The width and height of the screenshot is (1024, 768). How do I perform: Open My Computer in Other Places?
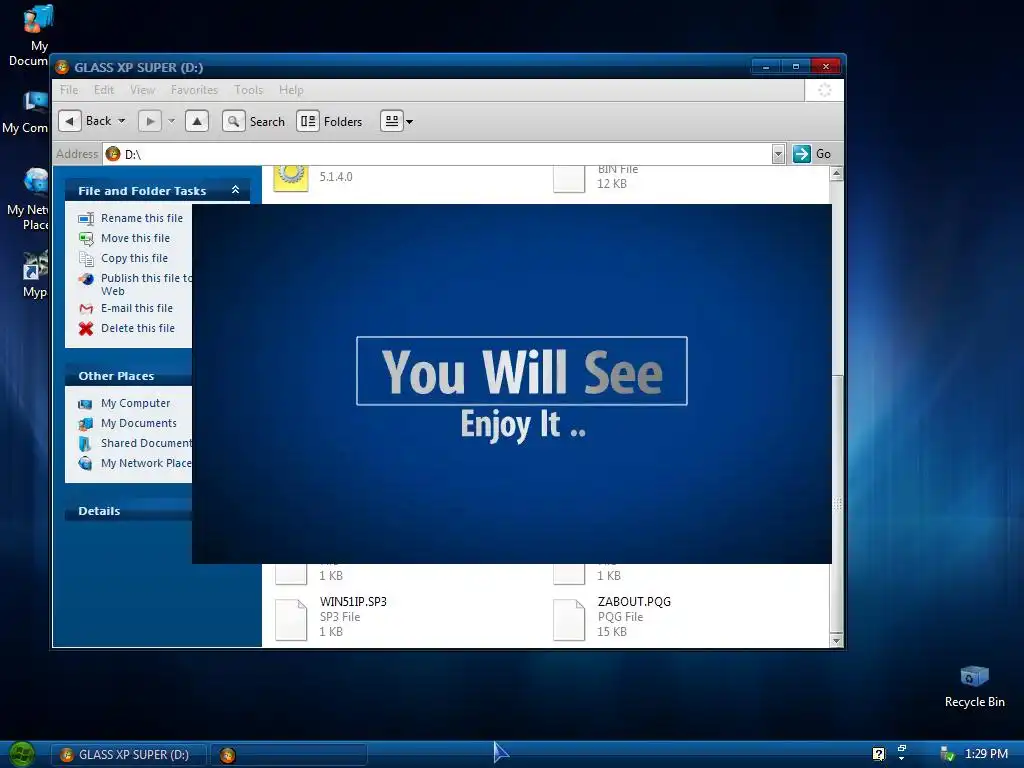[135, 404]
